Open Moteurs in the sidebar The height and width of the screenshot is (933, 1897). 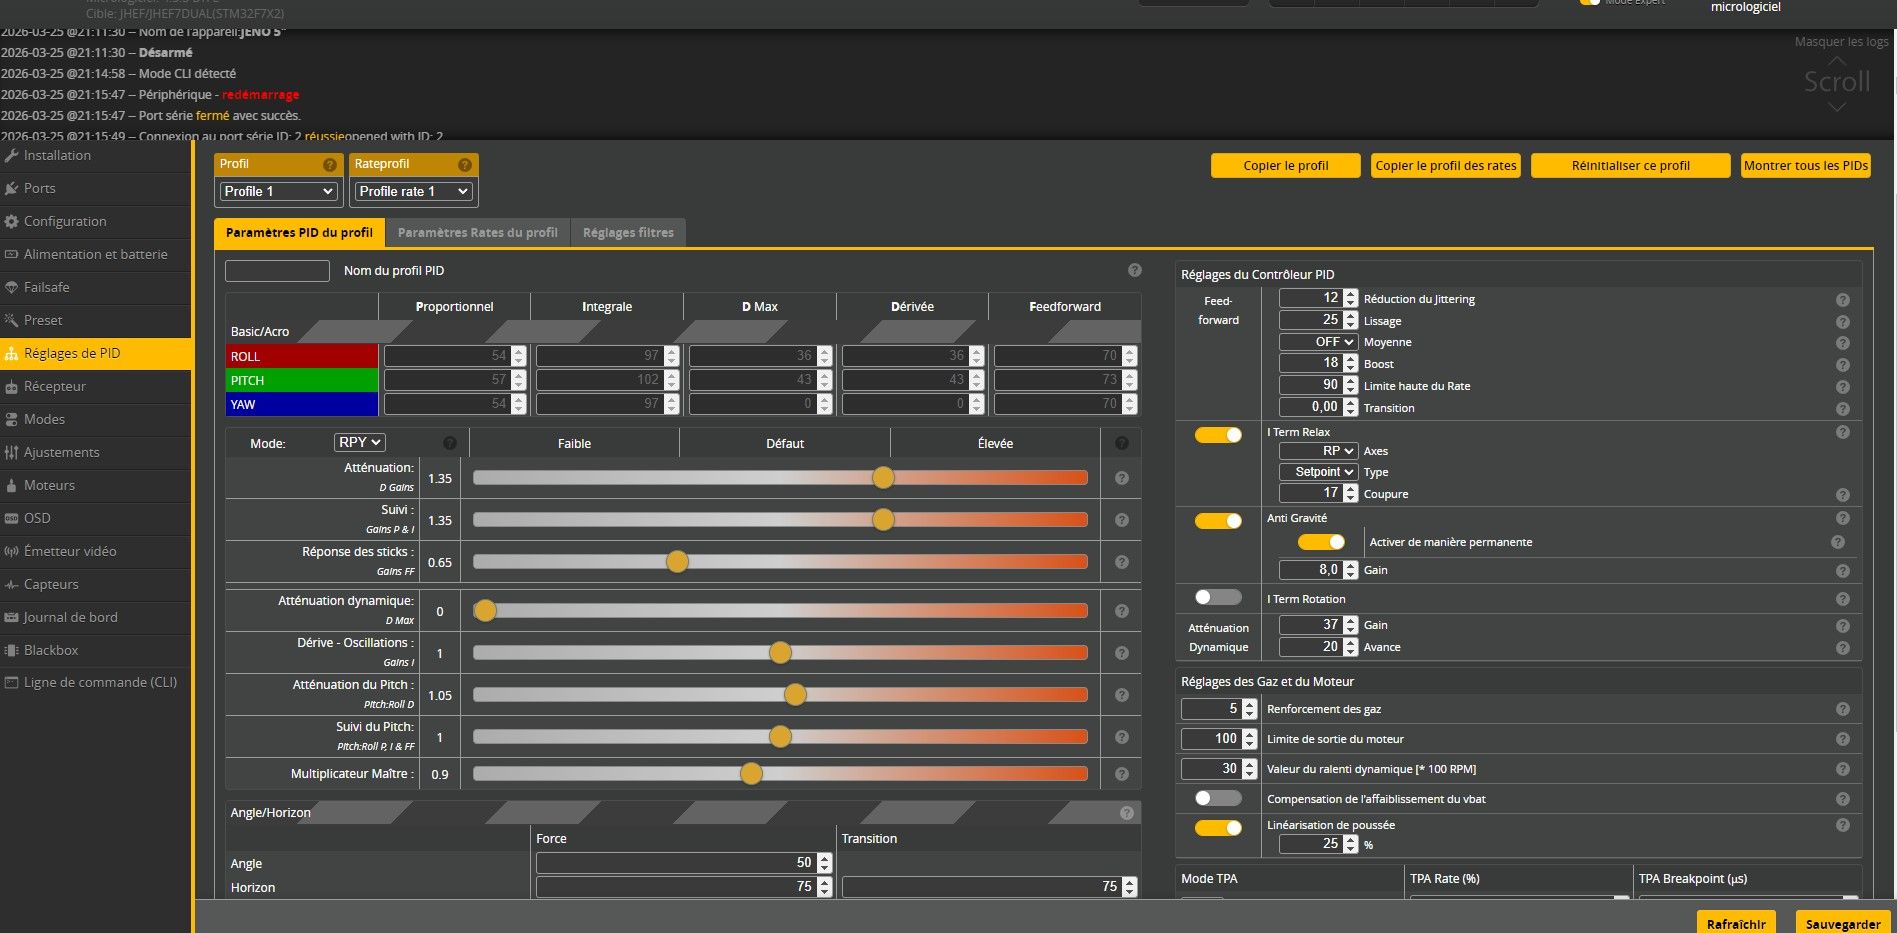coord(49,485)
